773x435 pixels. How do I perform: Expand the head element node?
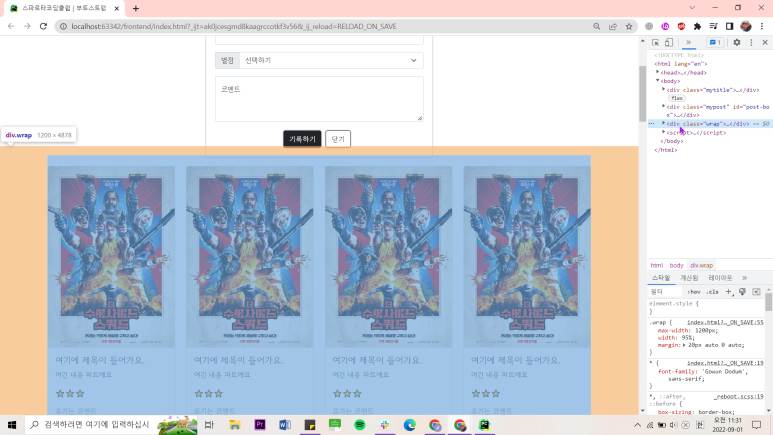658,72
